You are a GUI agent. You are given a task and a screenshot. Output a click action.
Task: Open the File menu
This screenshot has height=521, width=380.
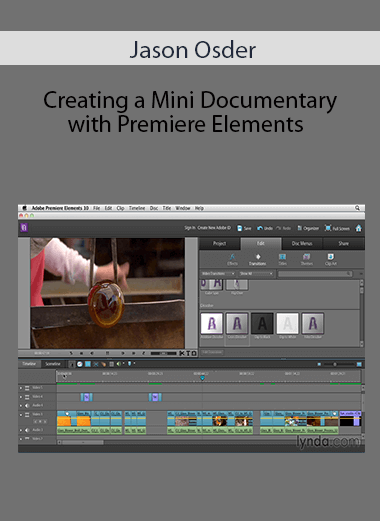pos(97,208)
